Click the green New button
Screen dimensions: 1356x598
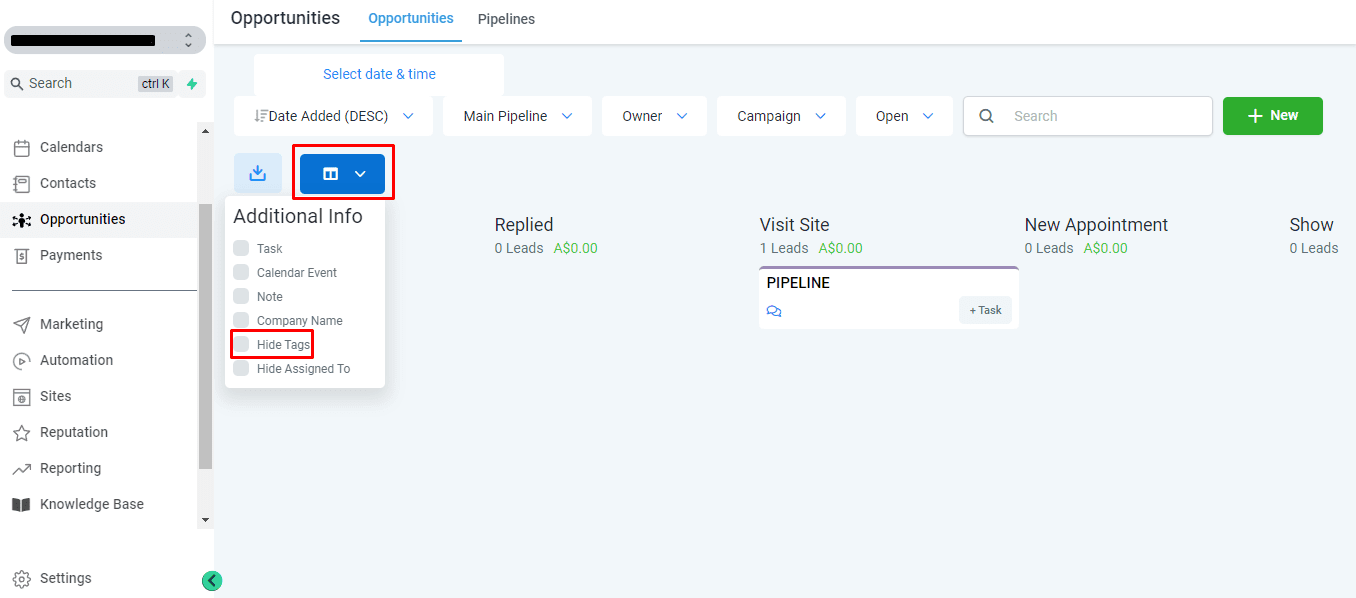coord(1273,116)
